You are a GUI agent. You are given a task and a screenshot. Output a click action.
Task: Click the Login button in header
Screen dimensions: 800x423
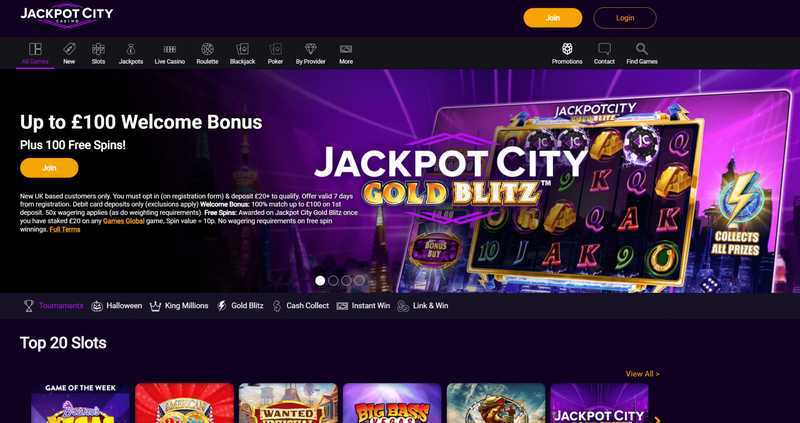(625, 18)
